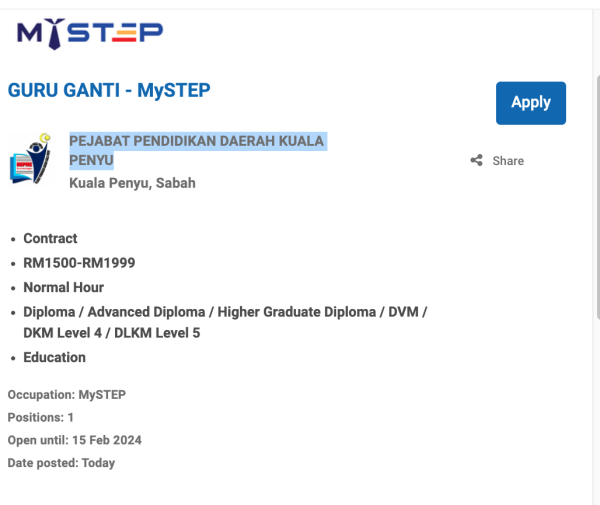Open the GURU GANTI - MySTEP job title
Viewport: 600px width, 505px height.
(x=109, y=90)
